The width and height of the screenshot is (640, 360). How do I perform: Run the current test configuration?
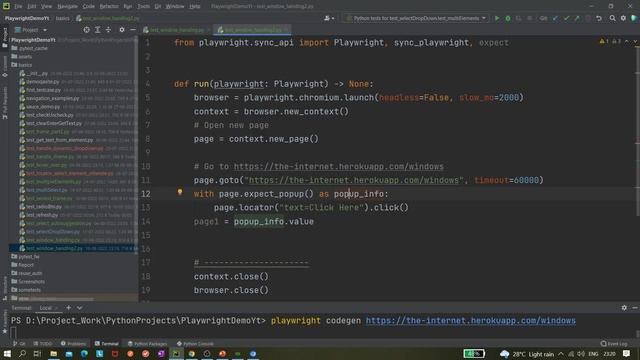[497, 18]
